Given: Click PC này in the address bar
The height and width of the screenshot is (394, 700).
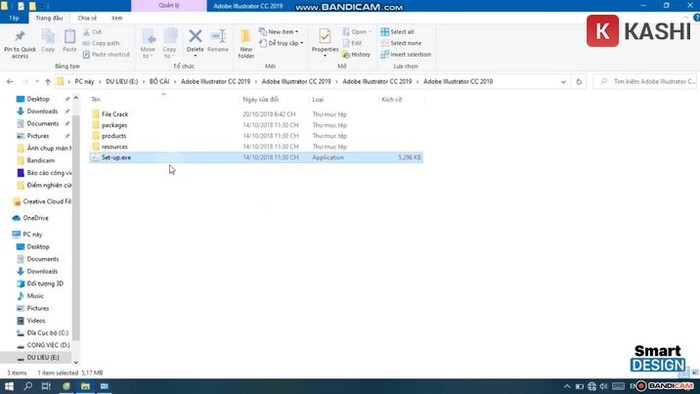Looking at the screenshot, I should pyautogui.click(x=84, y=82).
